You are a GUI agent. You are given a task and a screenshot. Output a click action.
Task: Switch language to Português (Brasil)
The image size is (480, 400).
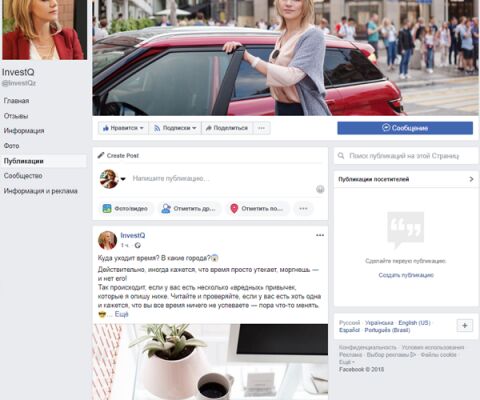pyautogui.click(x=387, y=330)
